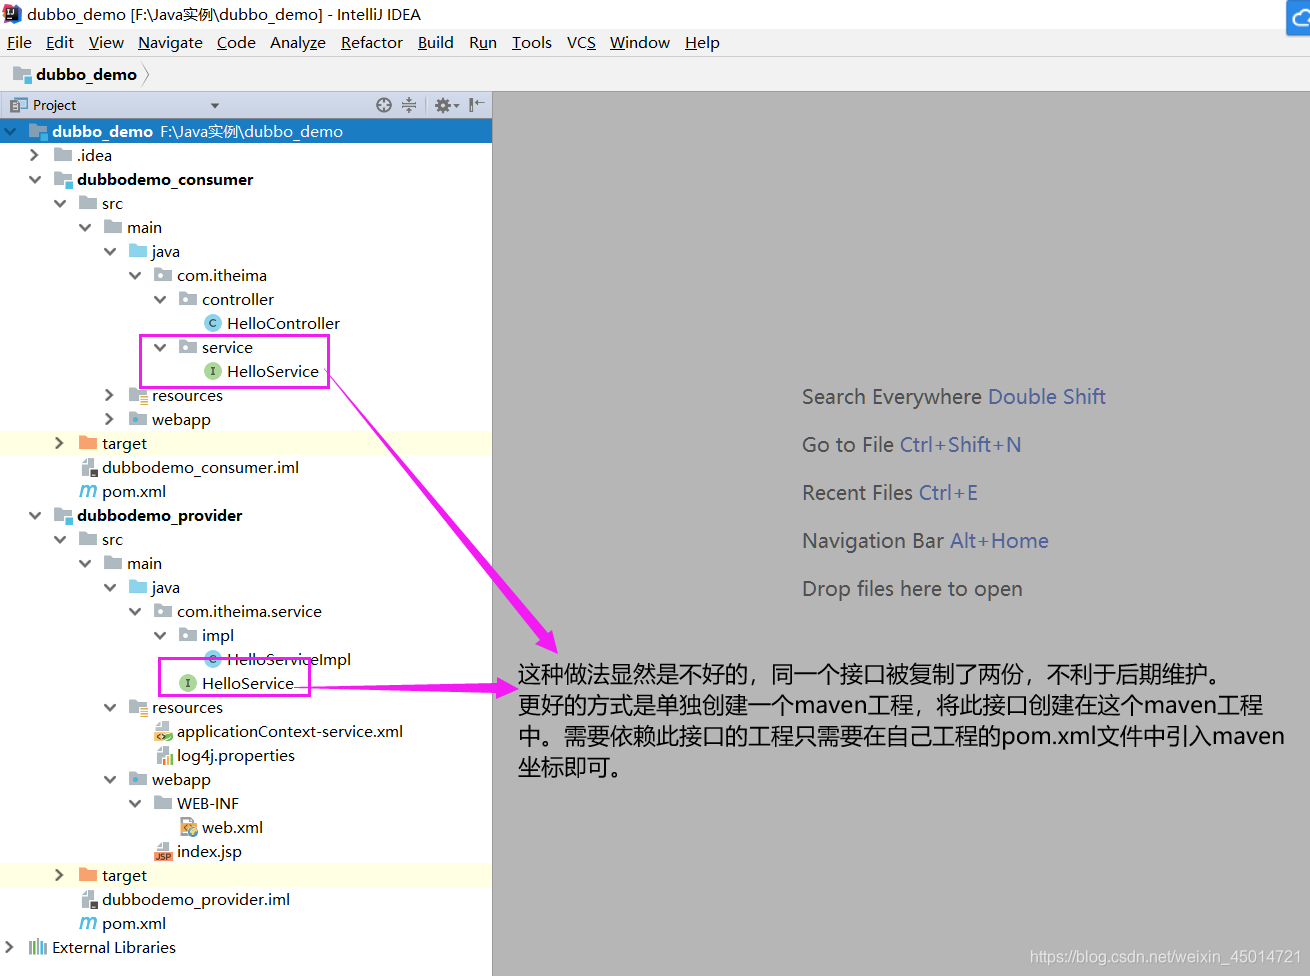Screen dimensions: 1310x976
Task: Select the HelloController class
Action: [283, 323]
